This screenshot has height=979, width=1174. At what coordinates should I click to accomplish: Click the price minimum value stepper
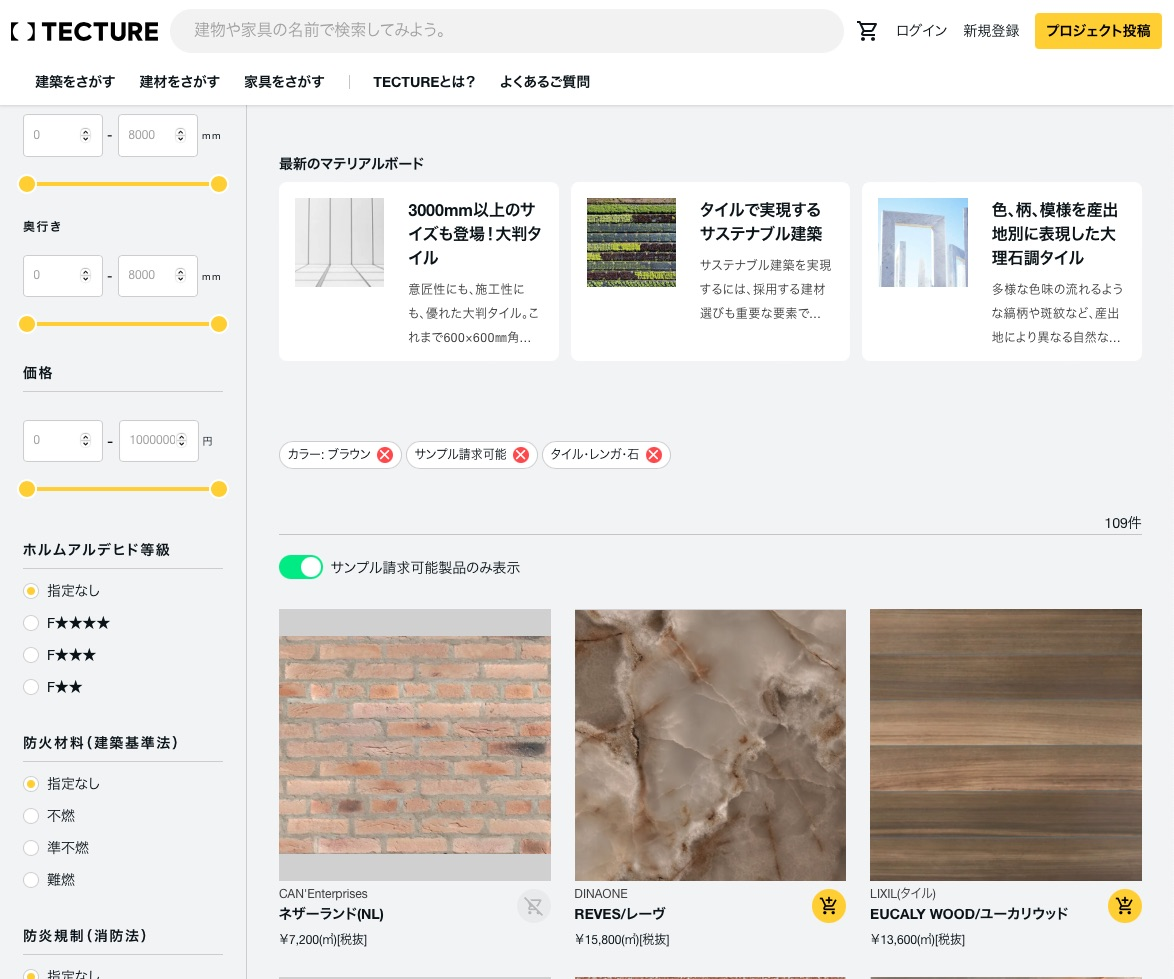tap(85, 440)
